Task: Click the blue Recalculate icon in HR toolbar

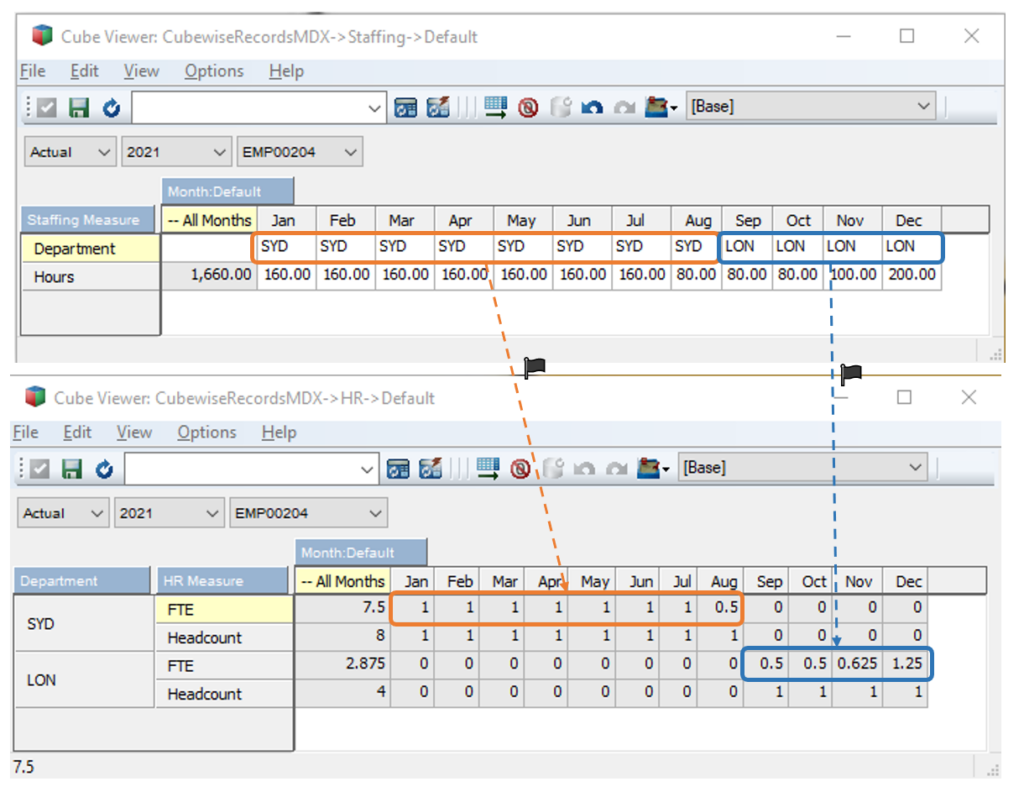Action: click(x=104, y=468)
